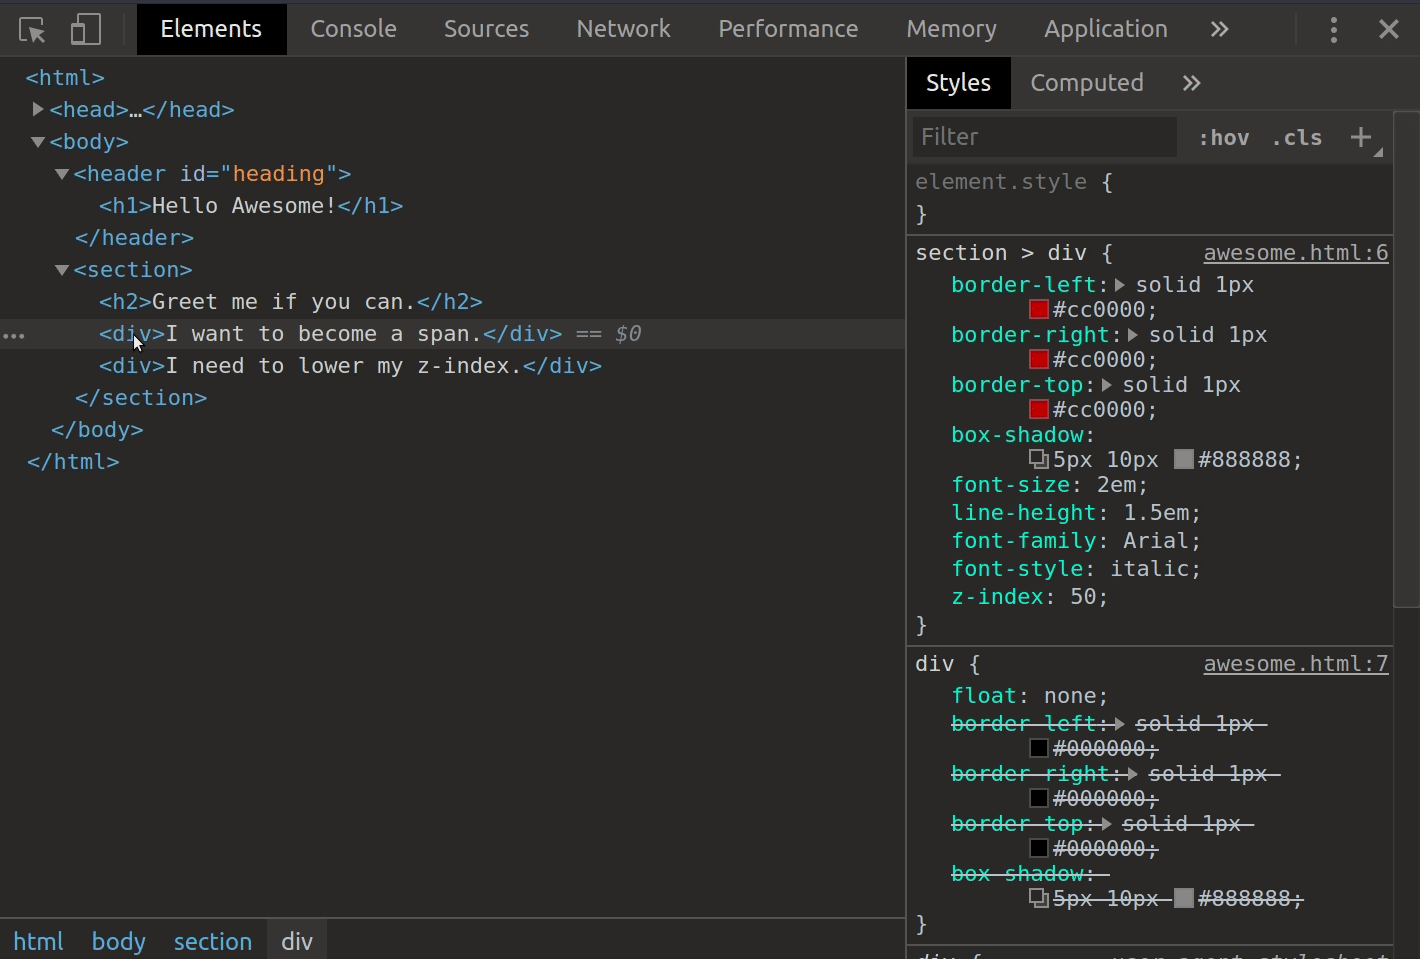The image size is (1420, 959).
Task: Click the styles Filter input field
Action: click(1044, 137)
